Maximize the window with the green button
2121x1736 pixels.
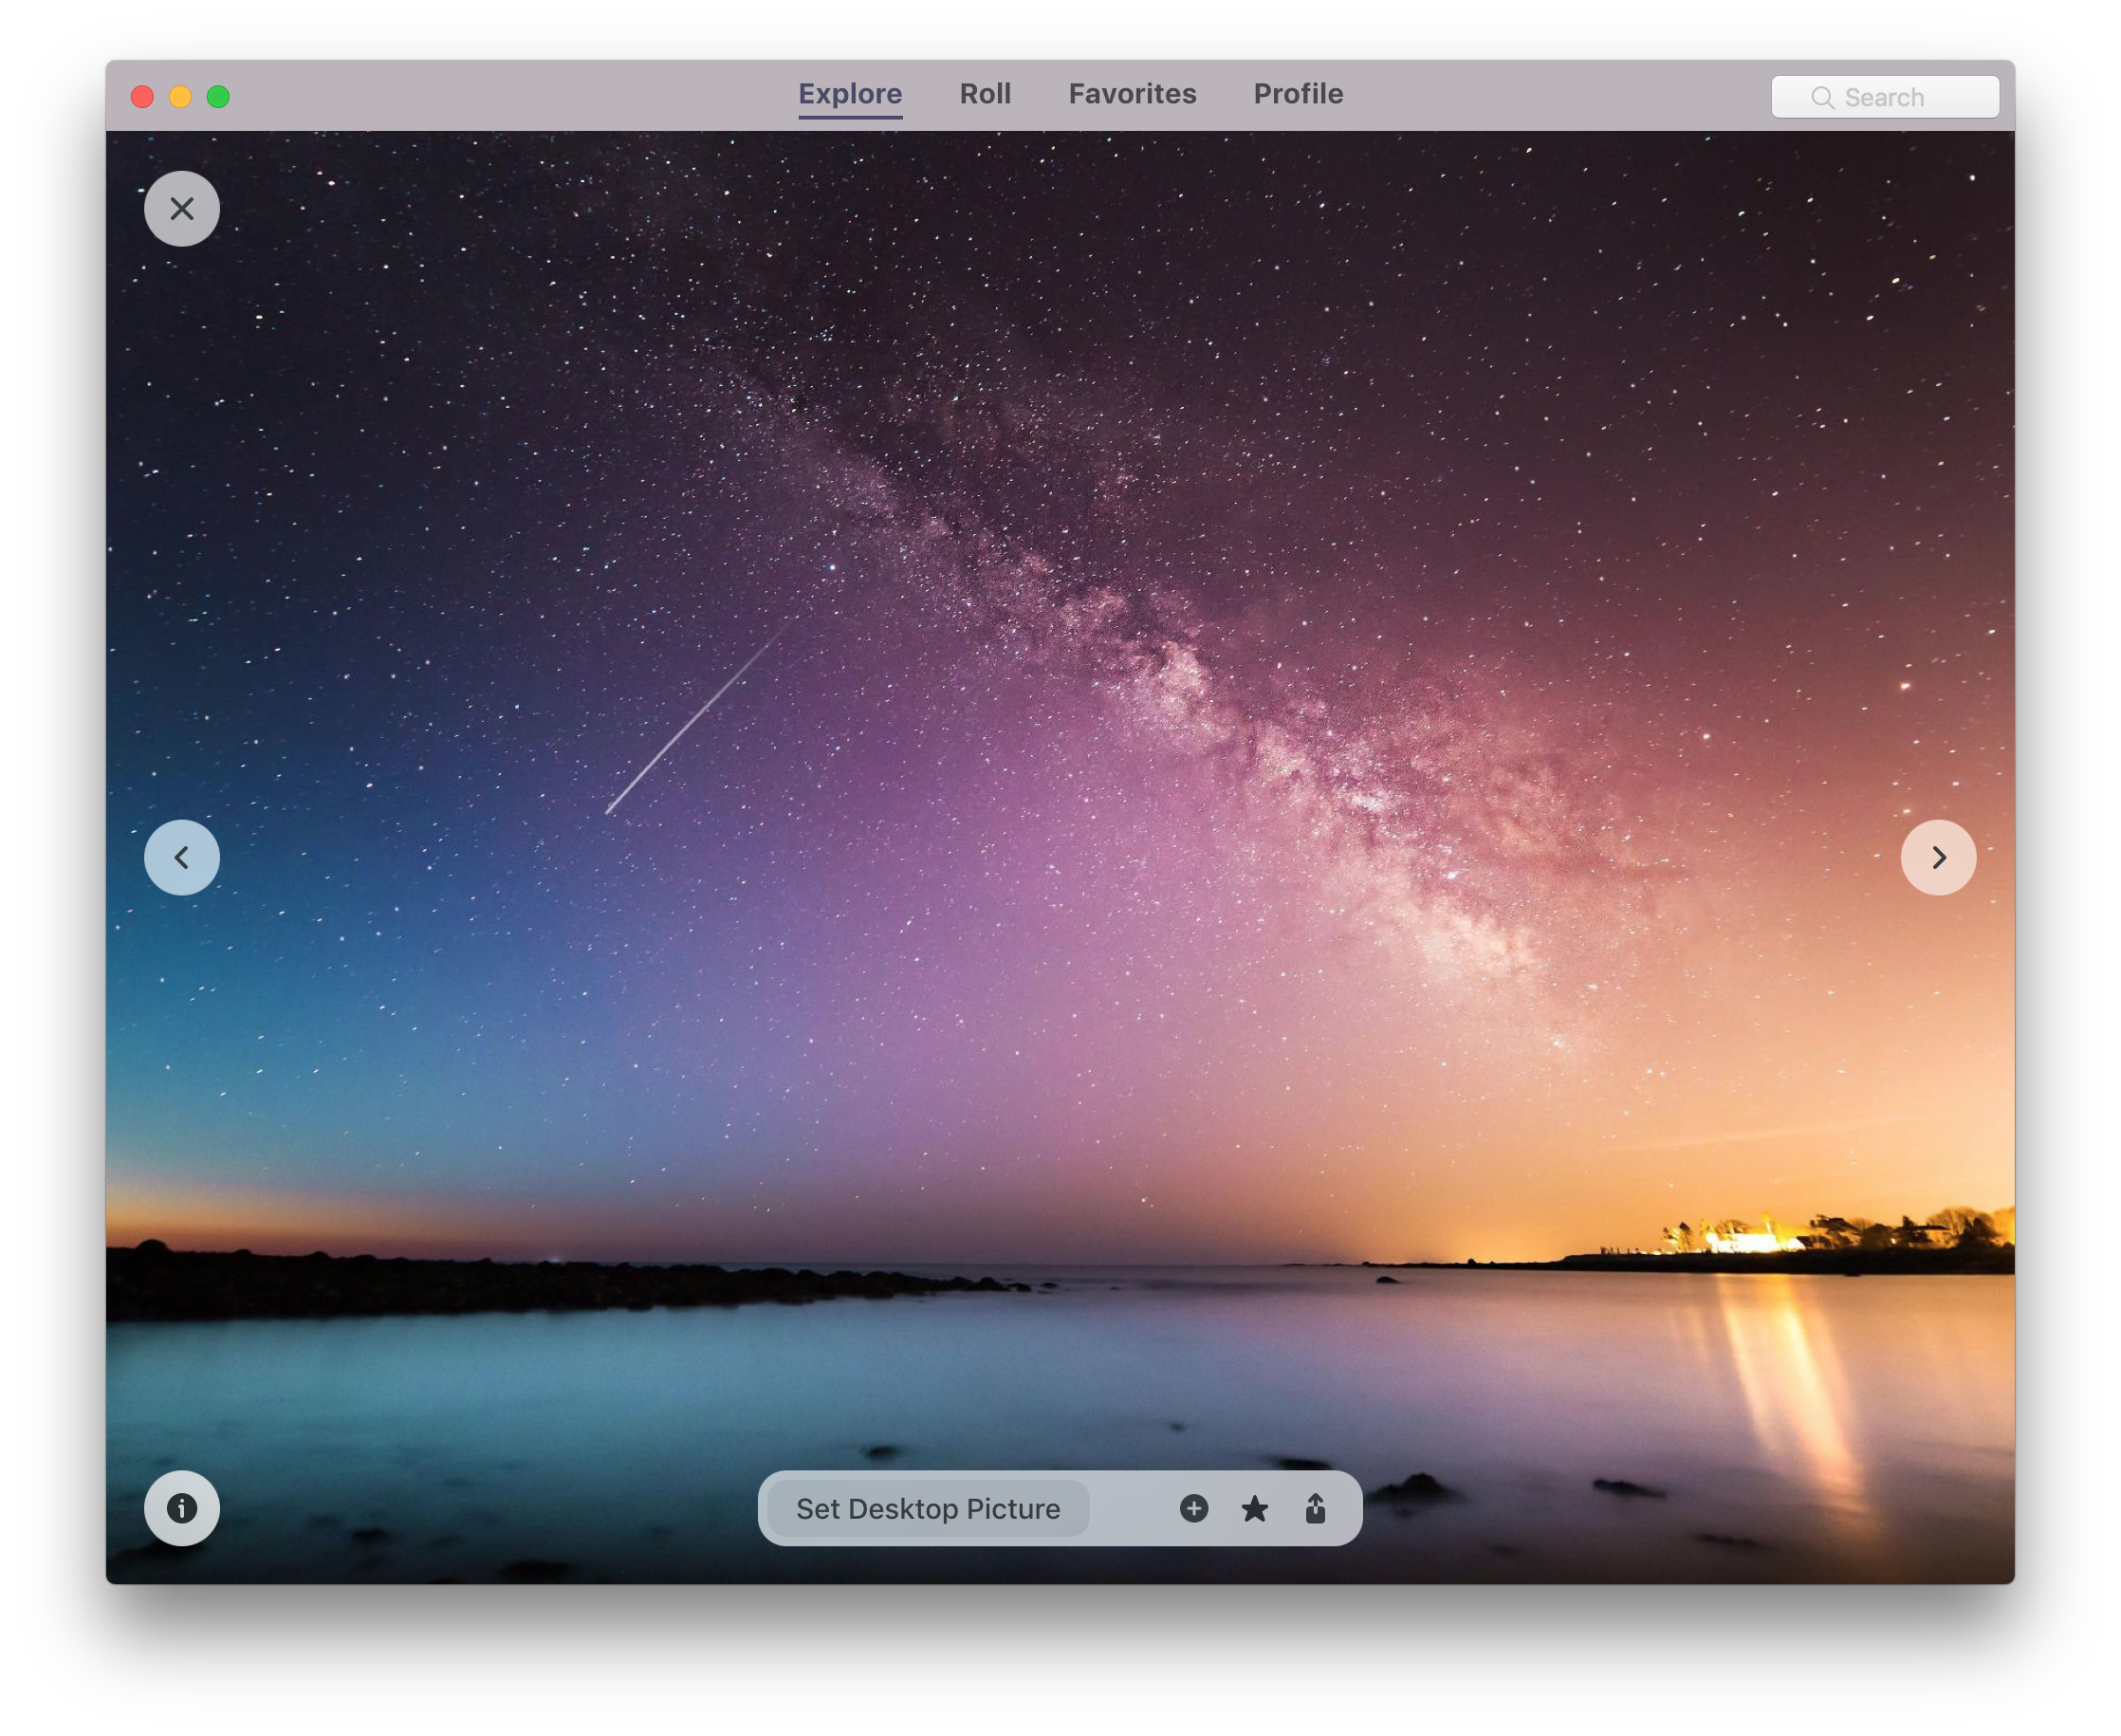click(x=218, y=97)
